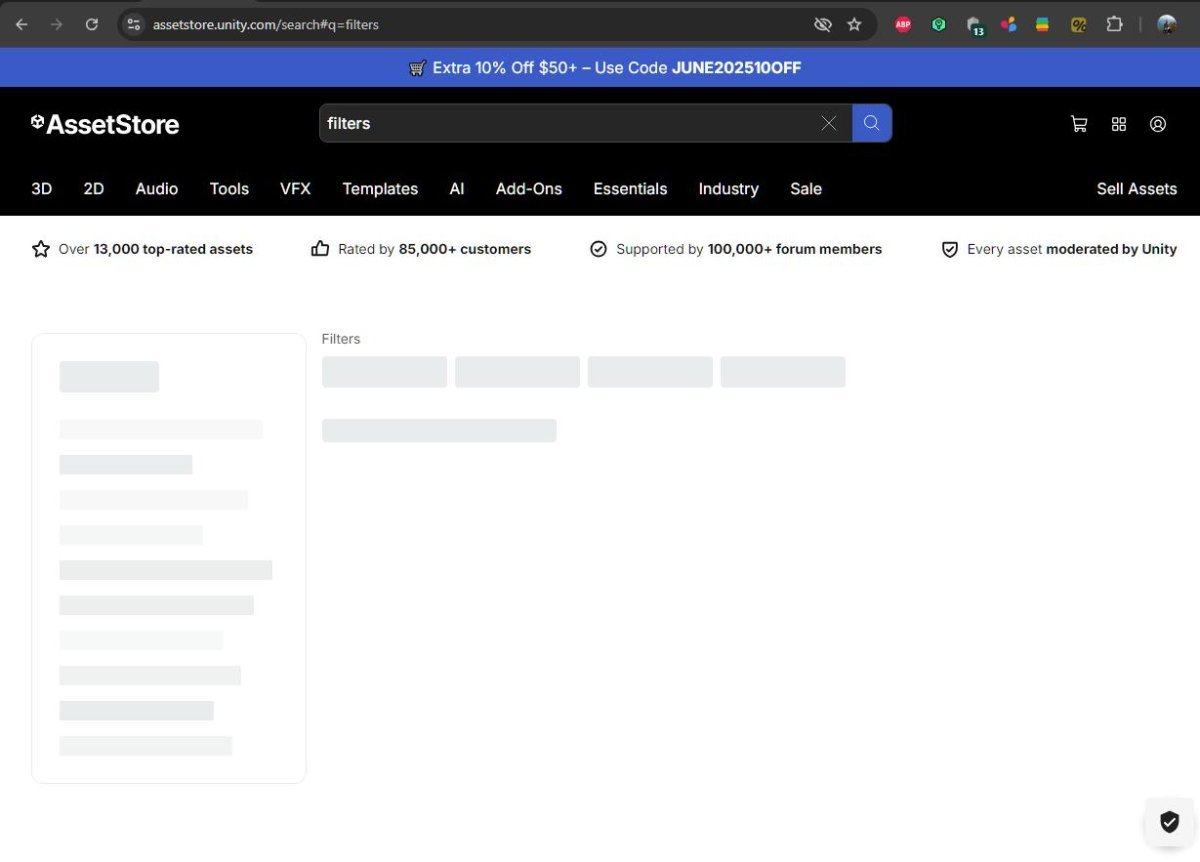Click the Sell Assets link
Image resolution: width=1200 pixels, height=862 pixels.
click(1136, 189)
